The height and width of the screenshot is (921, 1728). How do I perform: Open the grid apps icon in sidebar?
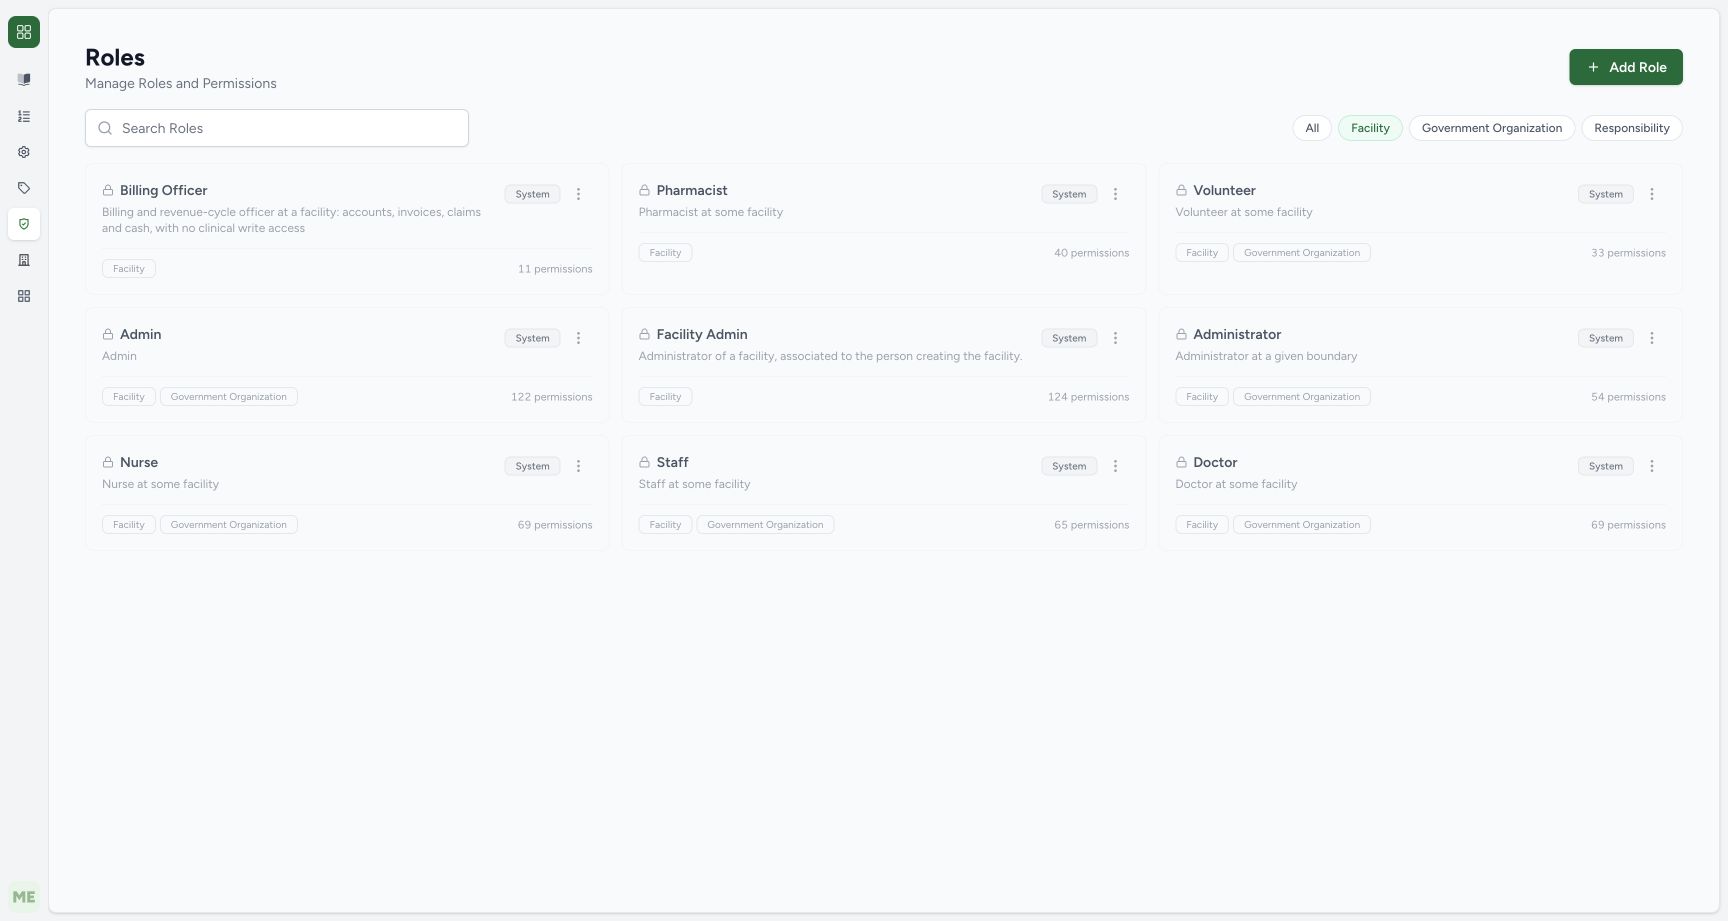point(24,296)
